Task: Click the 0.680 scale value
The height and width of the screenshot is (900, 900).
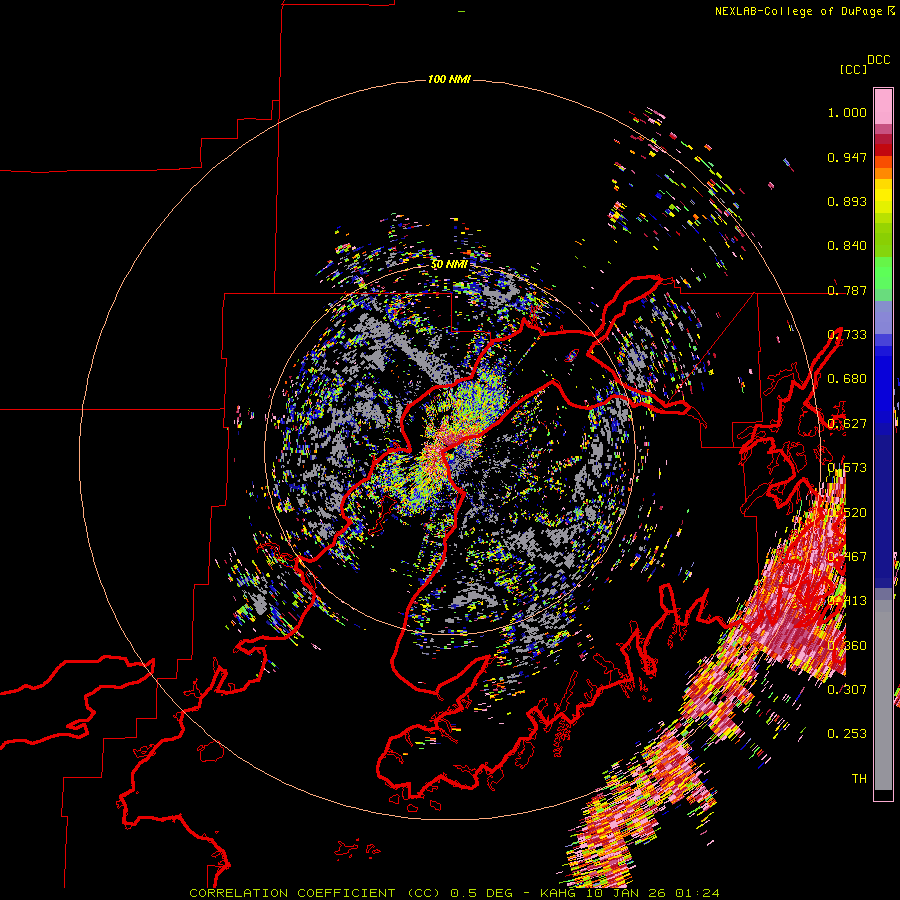Action: coord(847,379)
